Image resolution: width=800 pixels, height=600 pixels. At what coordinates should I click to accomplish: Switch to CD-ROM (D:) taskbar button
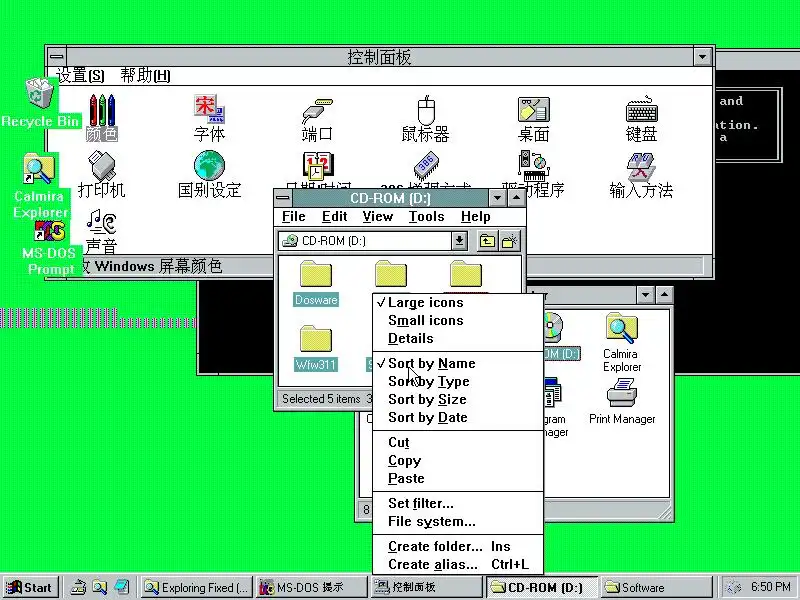[541, 587]
